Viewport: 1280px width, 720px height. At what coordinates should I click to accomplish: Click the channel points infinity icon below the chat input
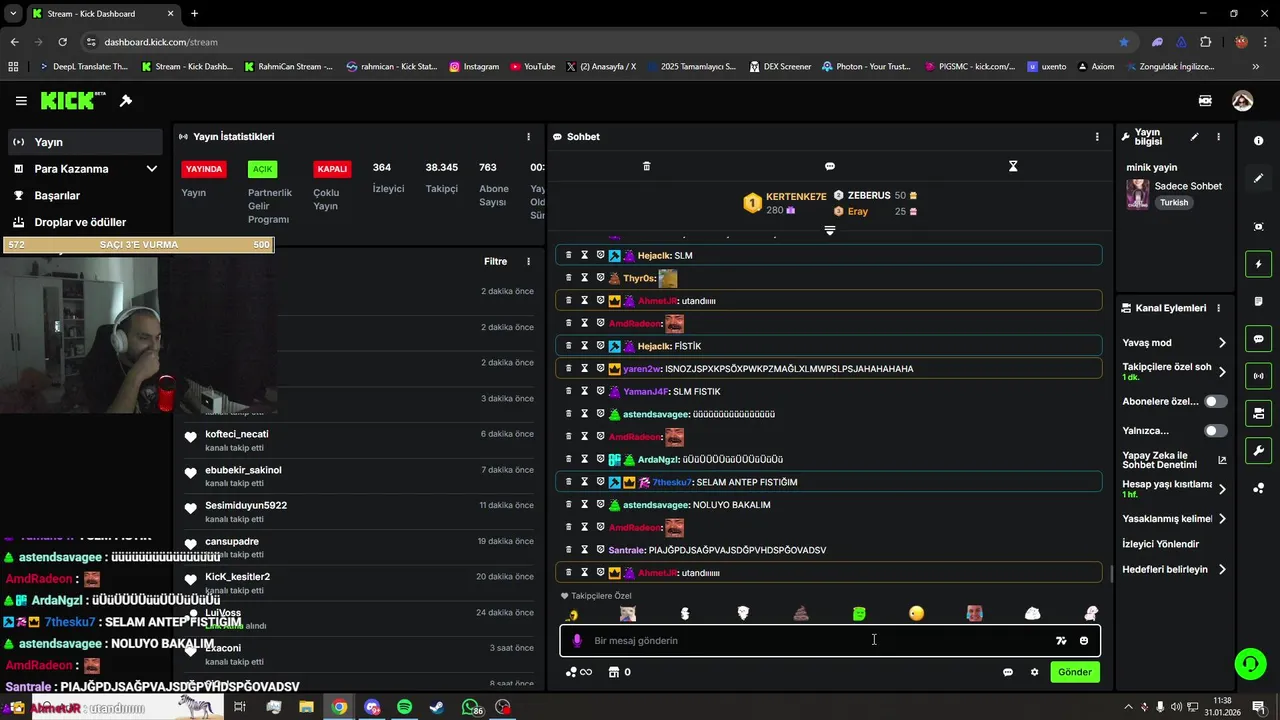click(579, 672)
